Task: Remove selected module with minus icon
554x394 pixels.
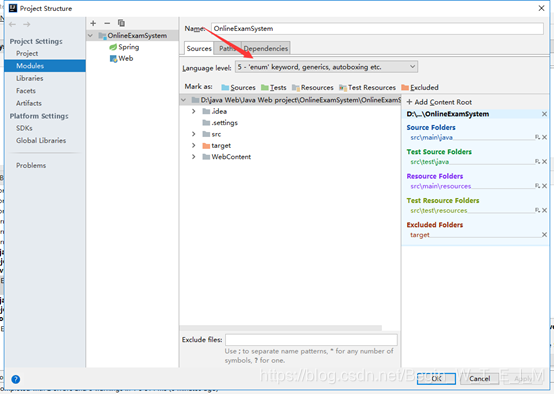Action: click(x=107, y=23)
